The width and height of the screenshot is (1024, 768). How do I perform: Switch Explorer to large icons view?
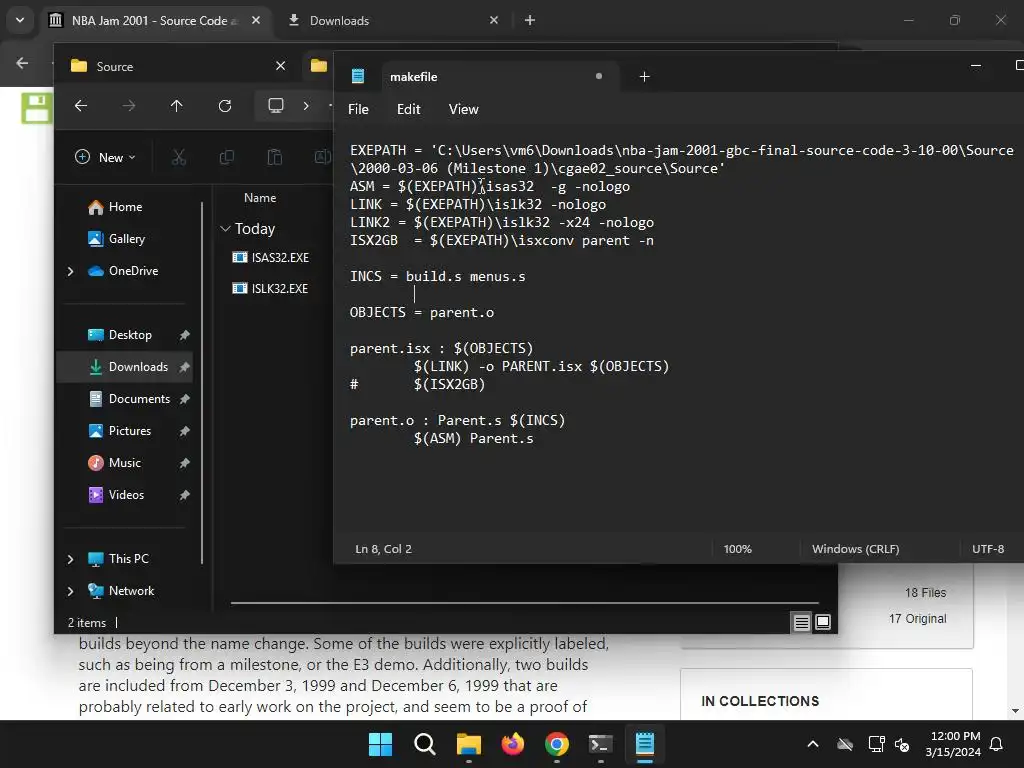click(823, 622)
